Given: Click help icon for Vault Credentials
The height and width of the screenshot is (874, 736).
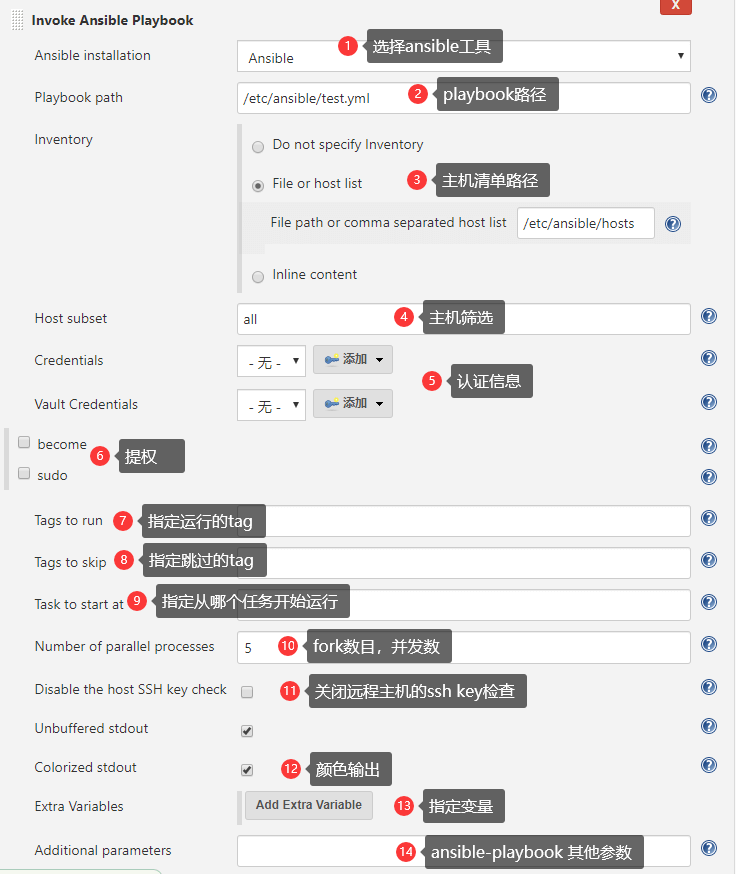Looking at the screenshot, I should click(709, 402).
